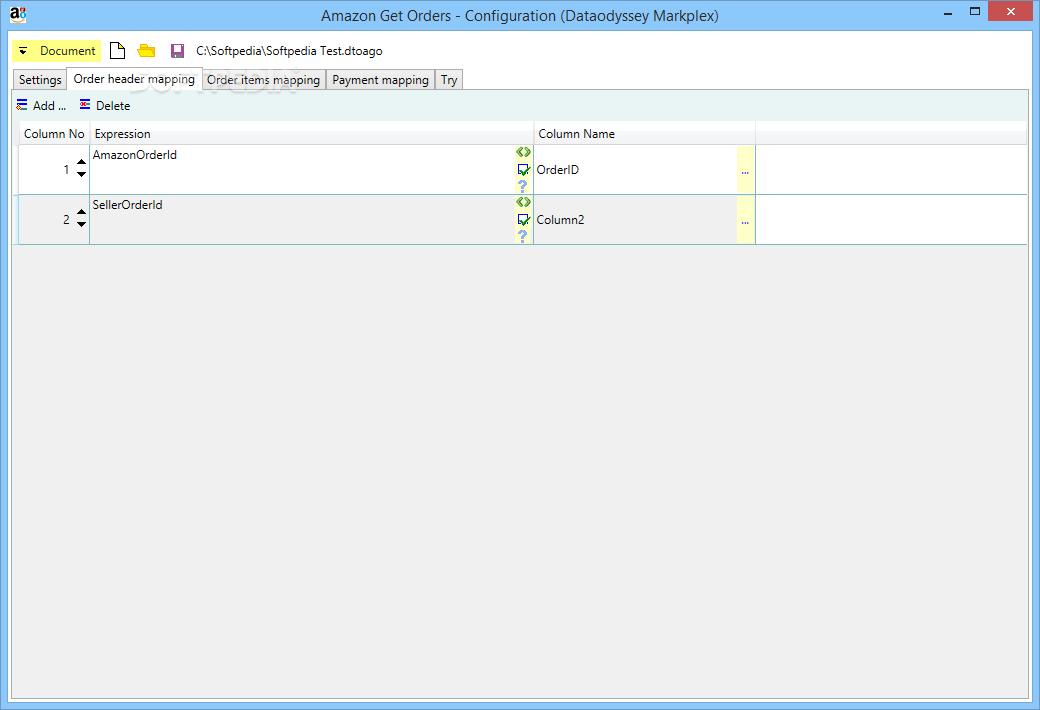1040x710 pixels.
Task: Open ellipsis options for OrderID column
Action: click(746, 171)
